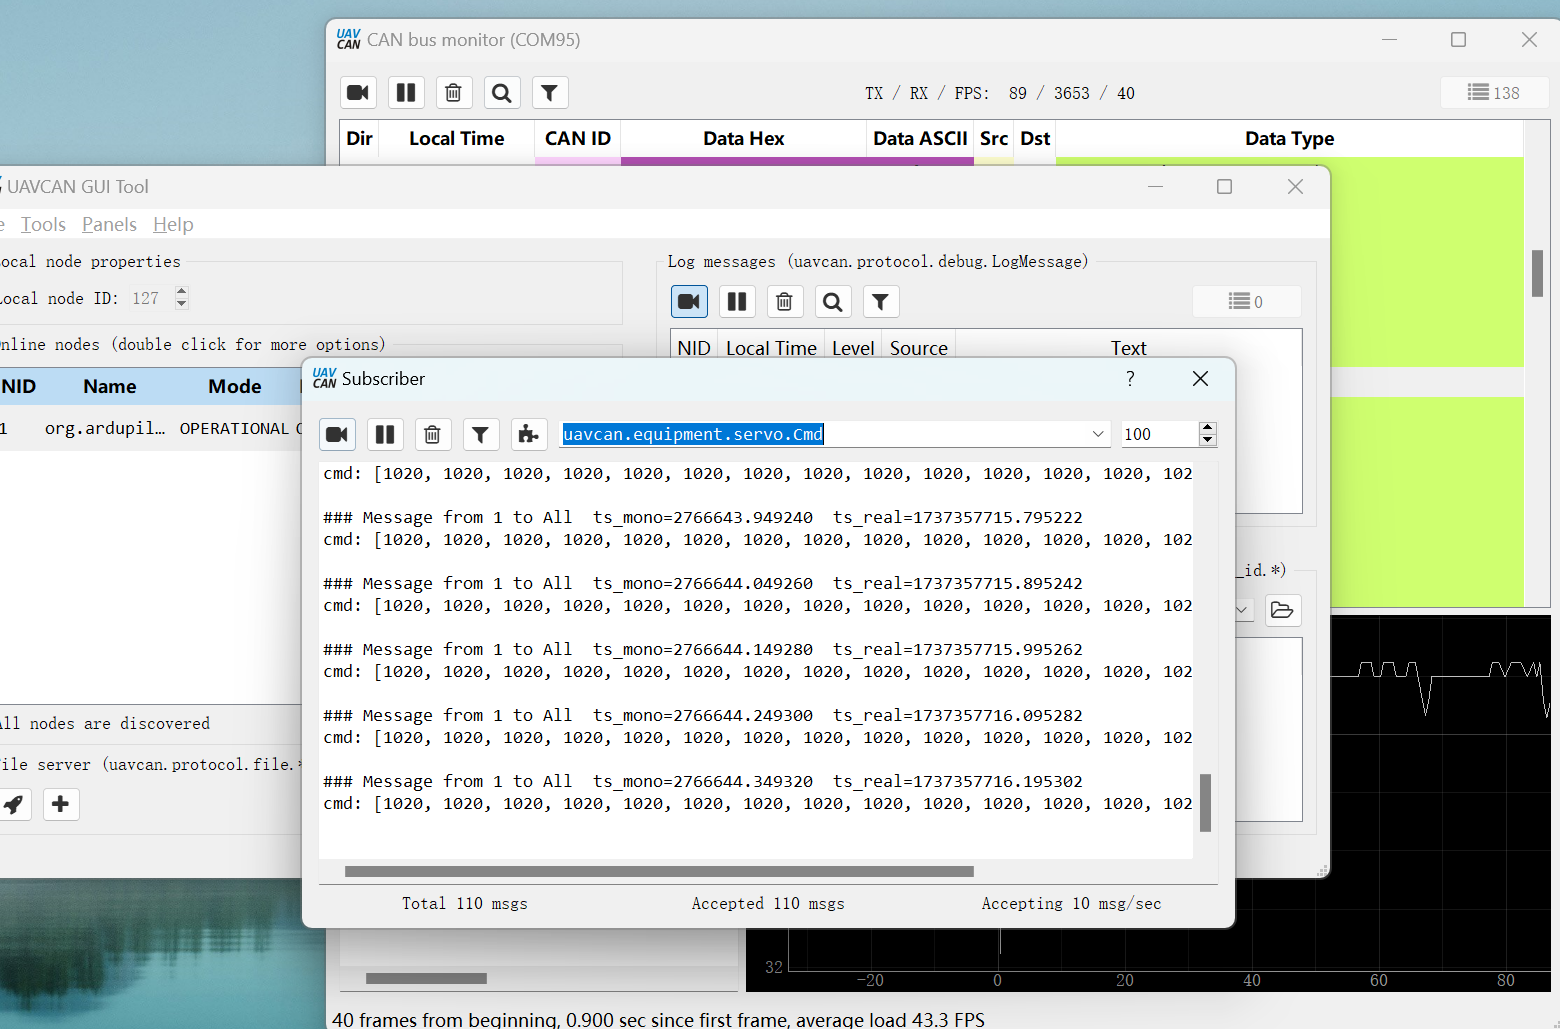Viewport: 1560px width, 1029px height.
Task: Click the rocket launch button in file server
Action: tap(13, 804)
